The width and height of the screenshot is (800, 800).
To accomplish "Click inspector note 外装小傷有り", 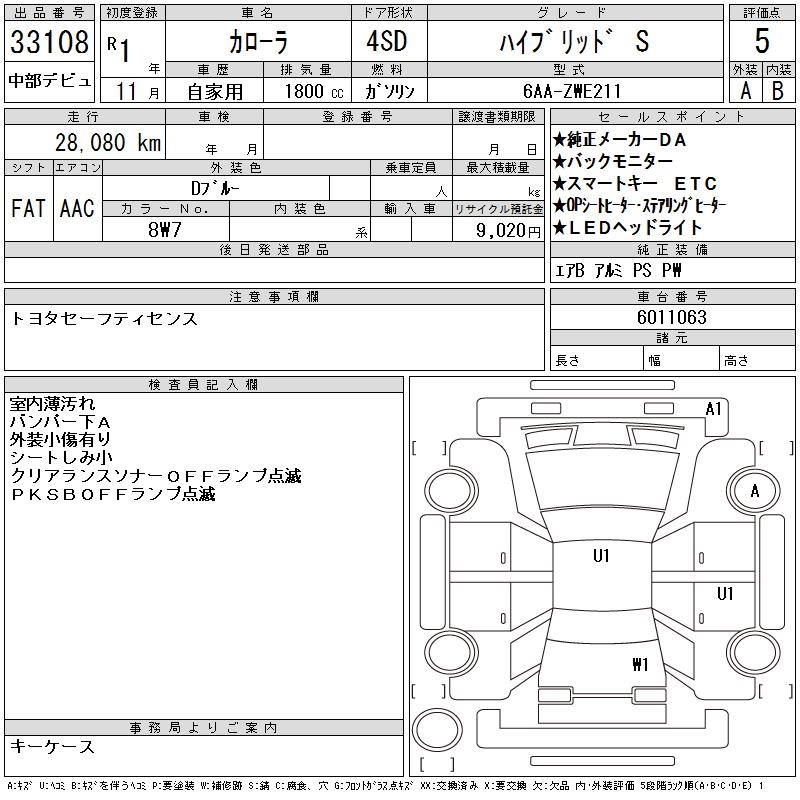I will click(x=60, y=439).
